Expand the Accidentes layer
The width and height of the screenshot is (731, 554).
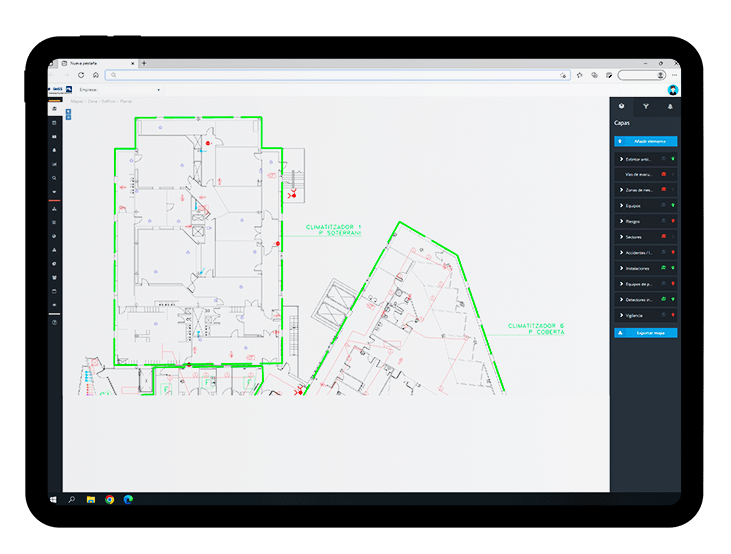[x=621, y=253]
